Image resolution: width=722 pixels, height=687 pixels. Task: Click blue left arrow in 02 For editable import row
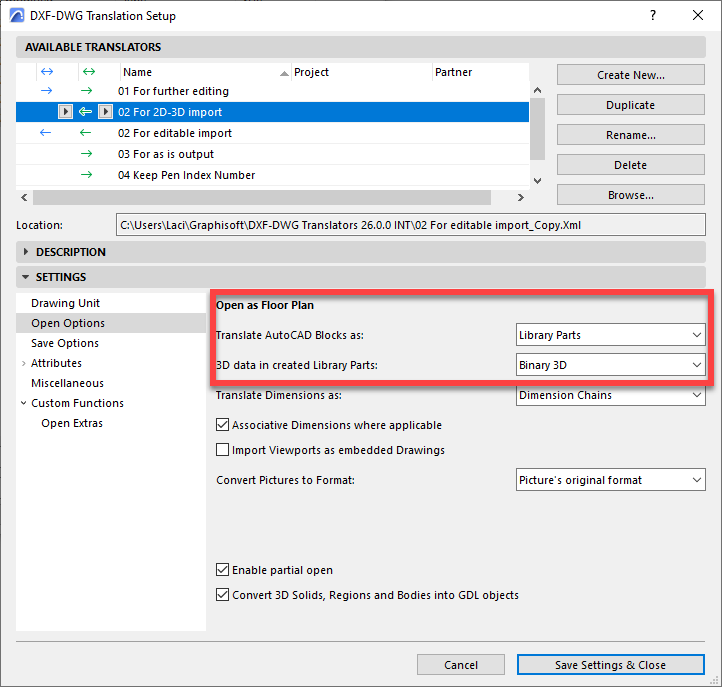point(45,133)
